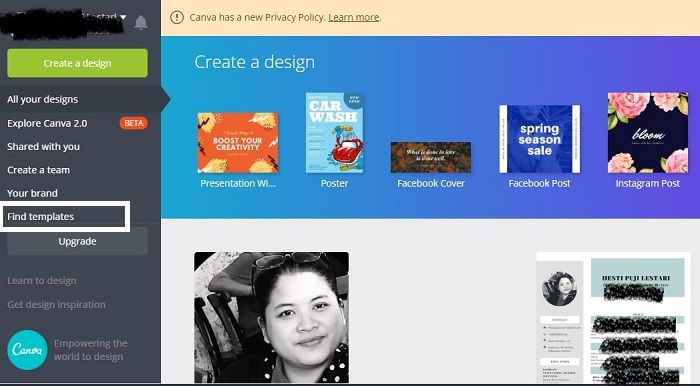This screenshot has height=386, width=700.
Task: Choose the Presentation design thumbnail
Action: (238, 143)
